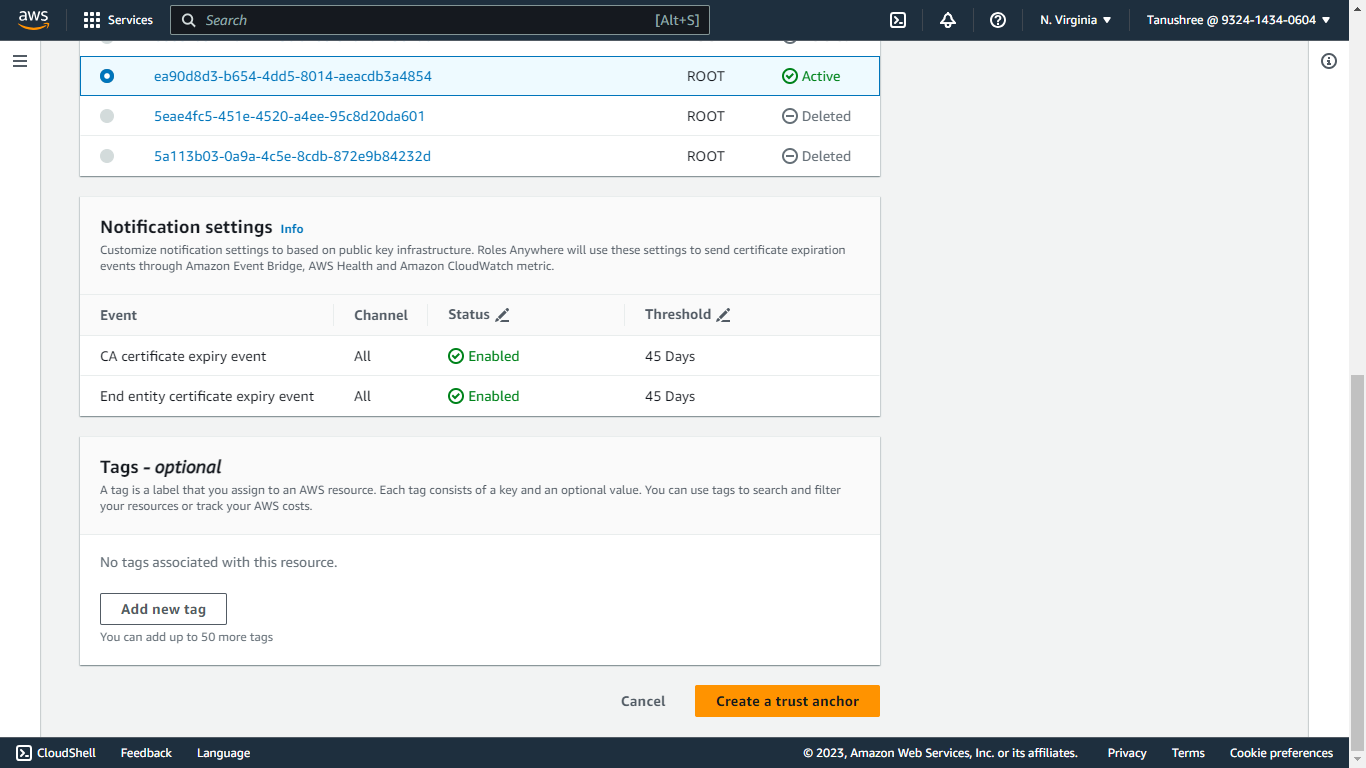The height and width of the screenshot is (768, 1366).
Task: Click the Cancel button
Action: coord(643,701)
